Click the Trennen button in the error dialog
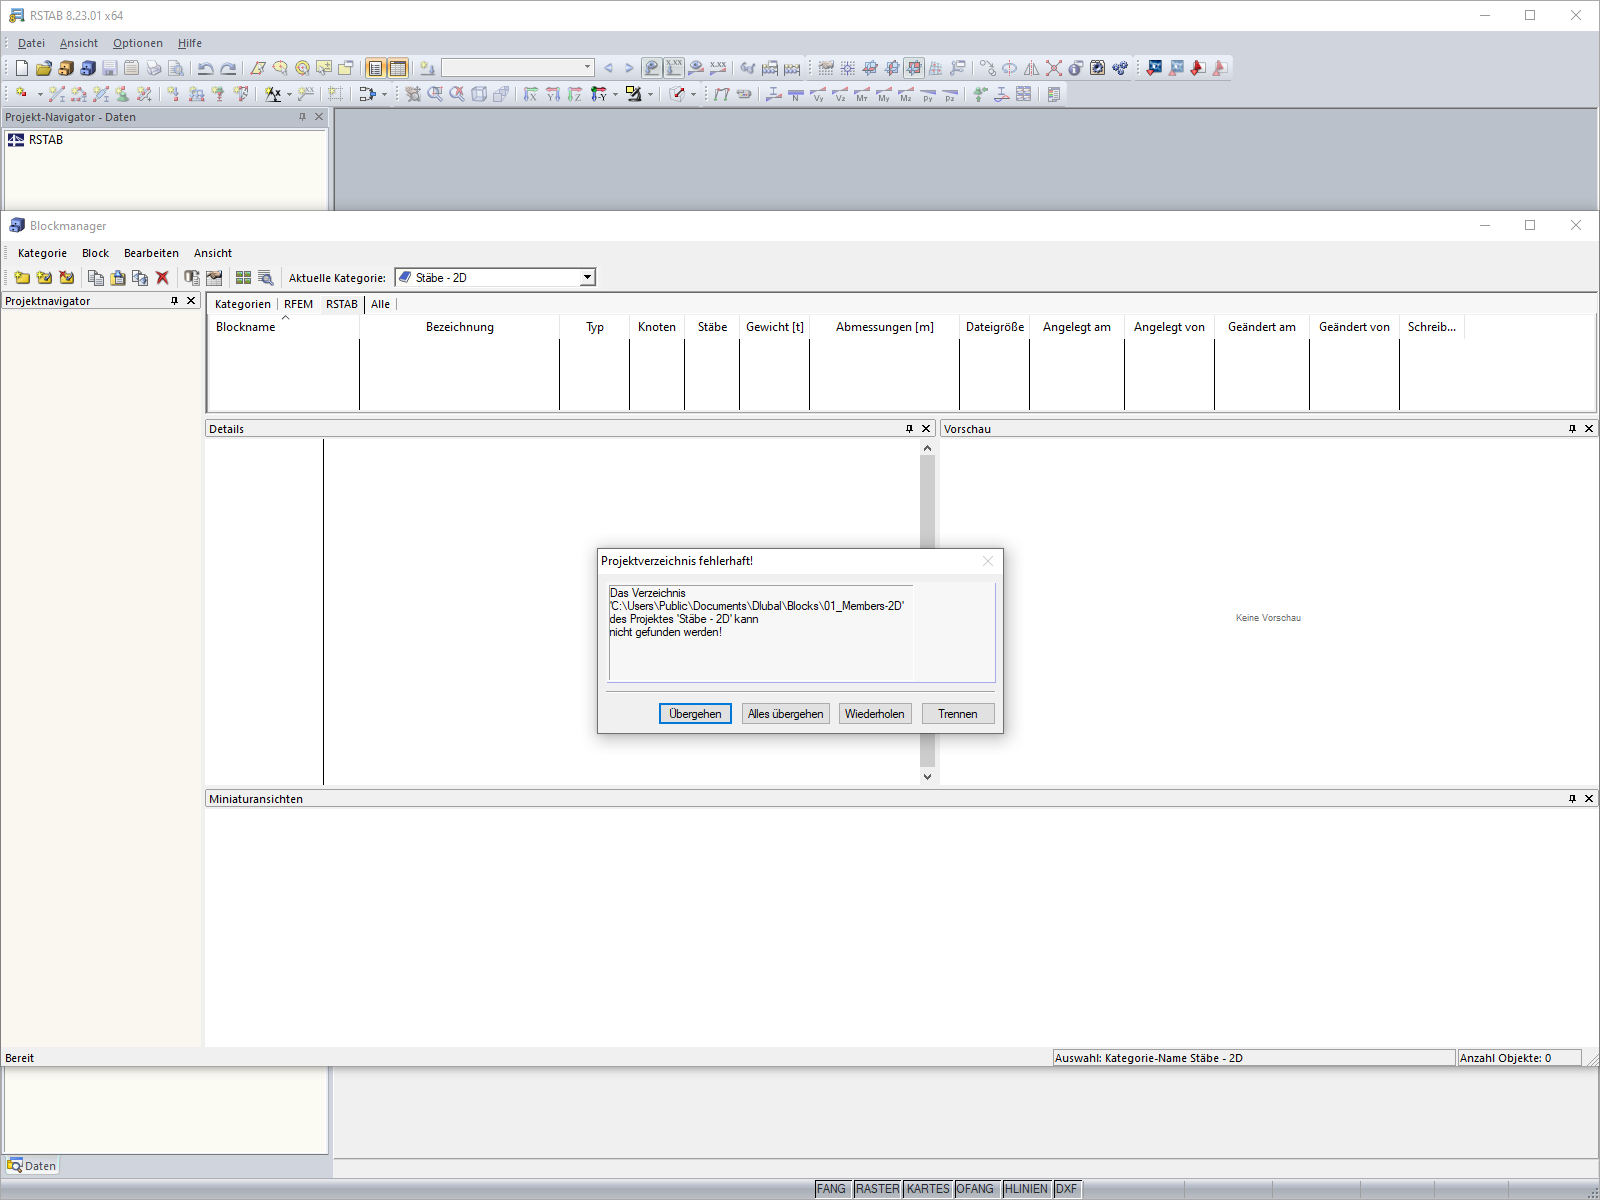Screen dimensions: 1600x1200 click(957, 713)
